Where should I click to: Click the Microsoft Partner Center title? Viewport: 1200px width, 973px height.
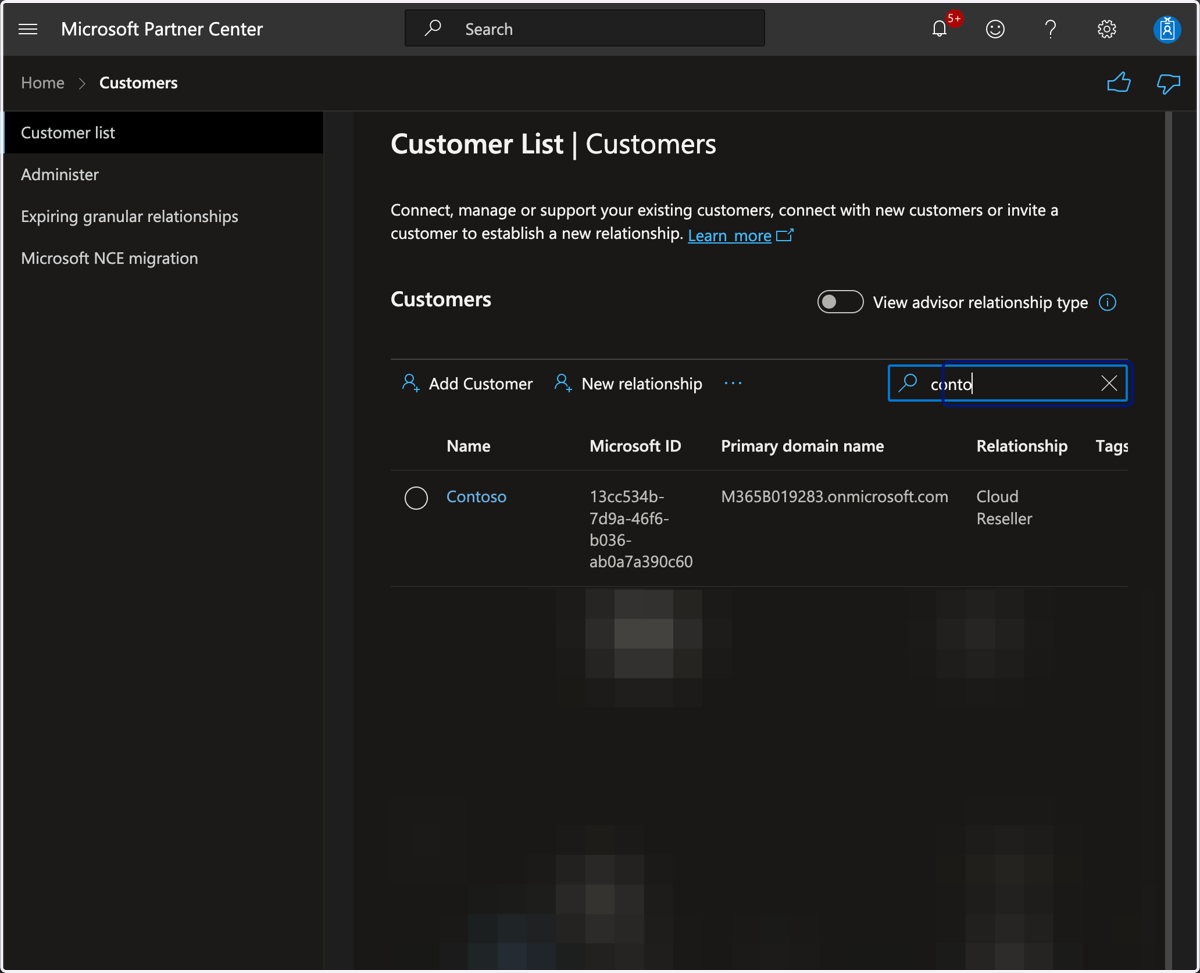pos(162,29)
